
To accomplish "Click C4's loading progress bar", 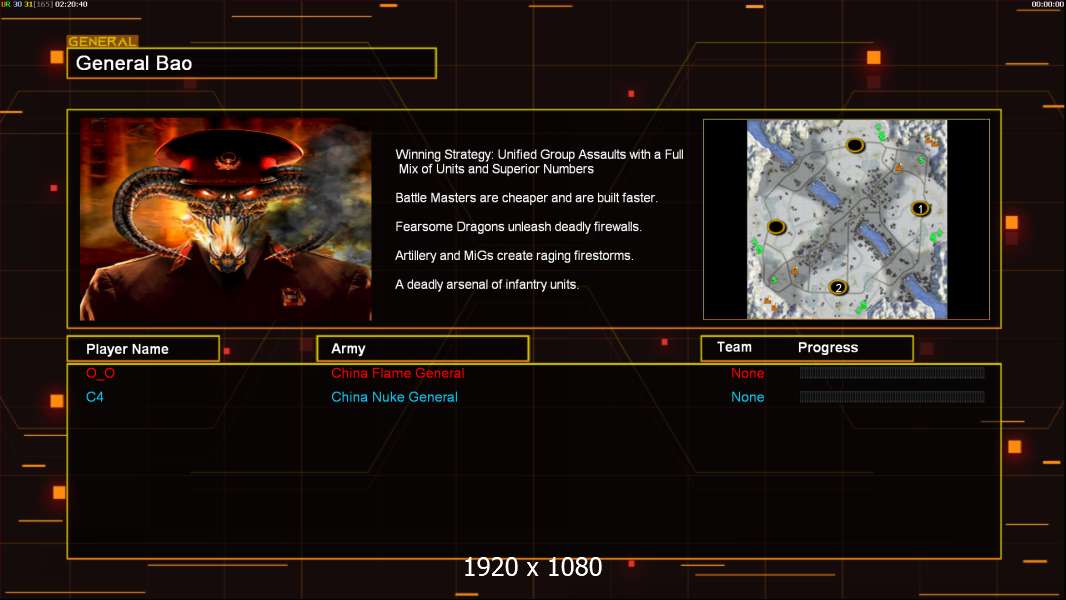I will pyautogui.click(x=891, y=397).
